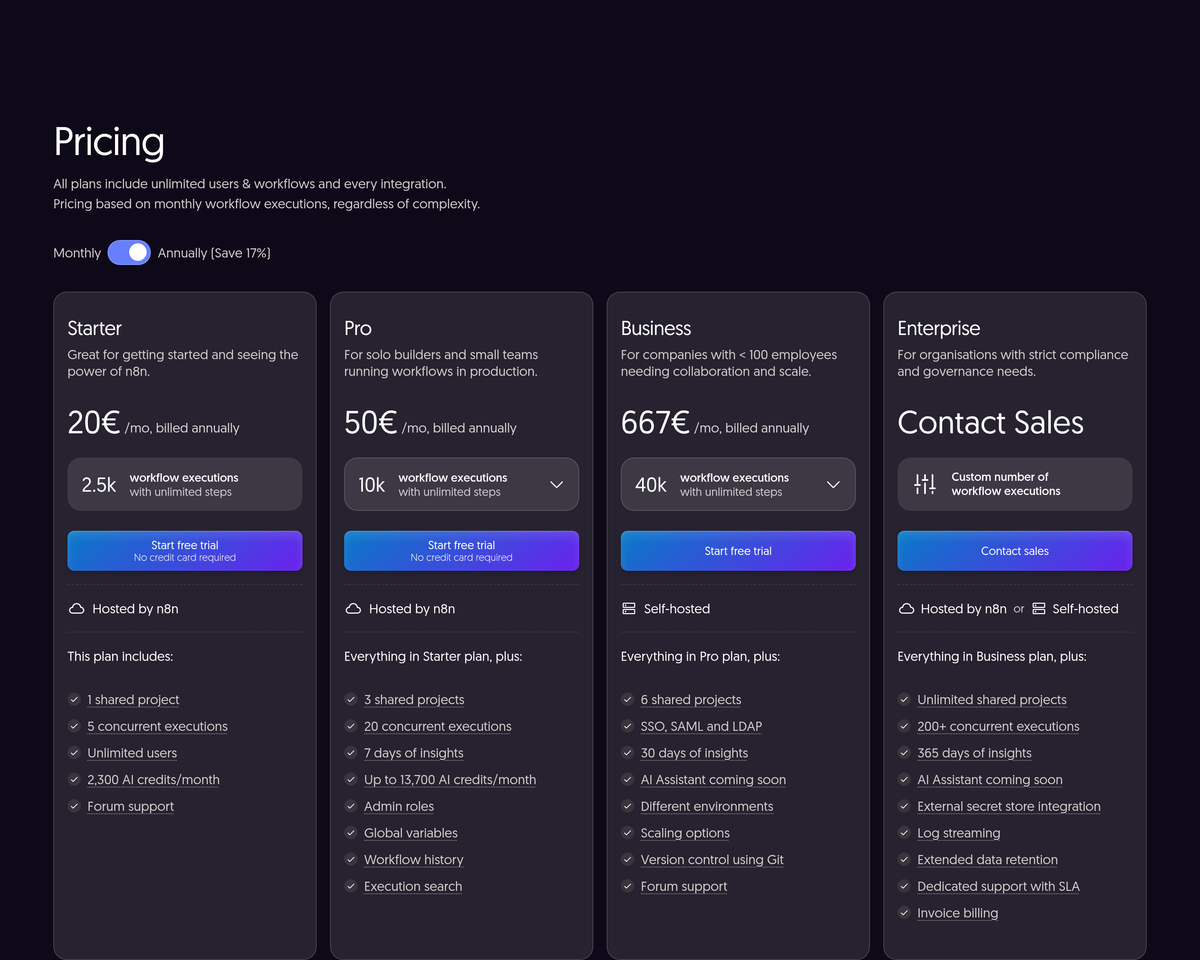Click checkmark beside 7 days of insights
The image size is (1200, 960).
point(351,753)
